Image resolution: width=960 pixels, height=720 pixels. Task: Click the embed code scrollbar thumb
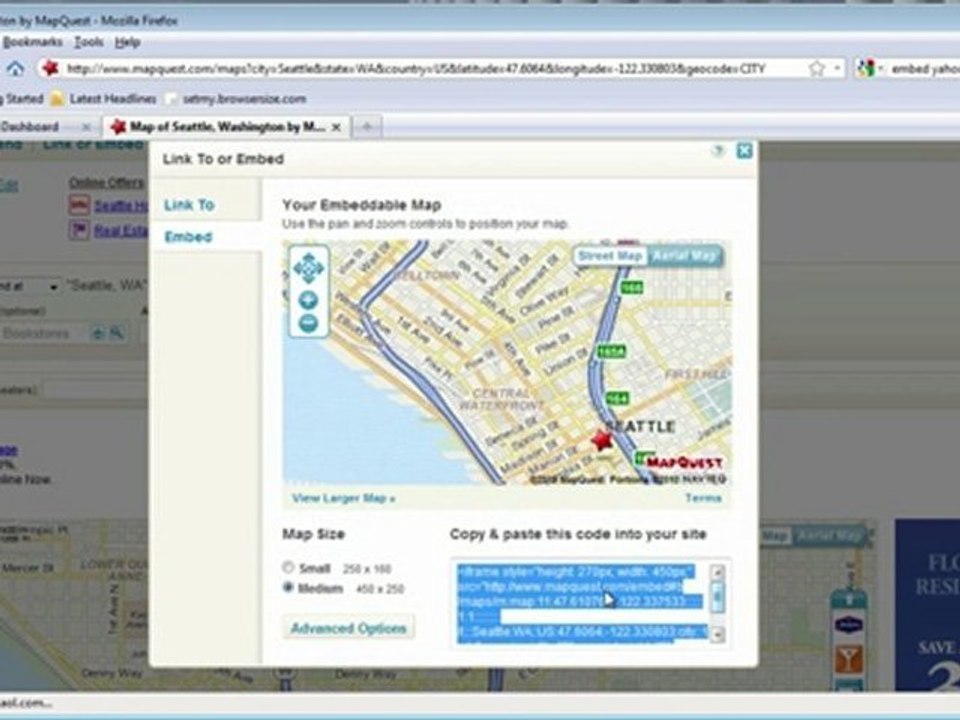pyautogui.click(x=717, y=596)
